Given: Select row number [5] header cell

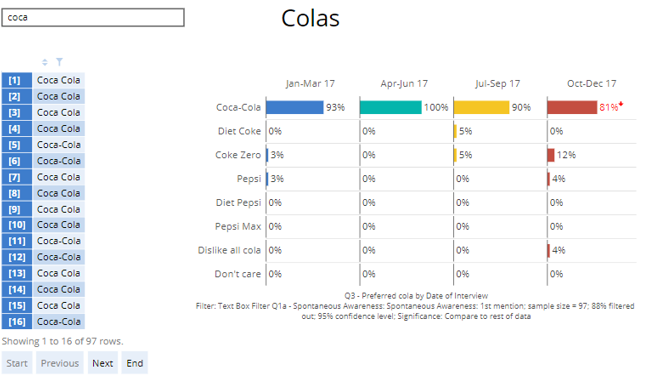Looking at the screenshot, I should pyautogui.click(x=17, y=145).
